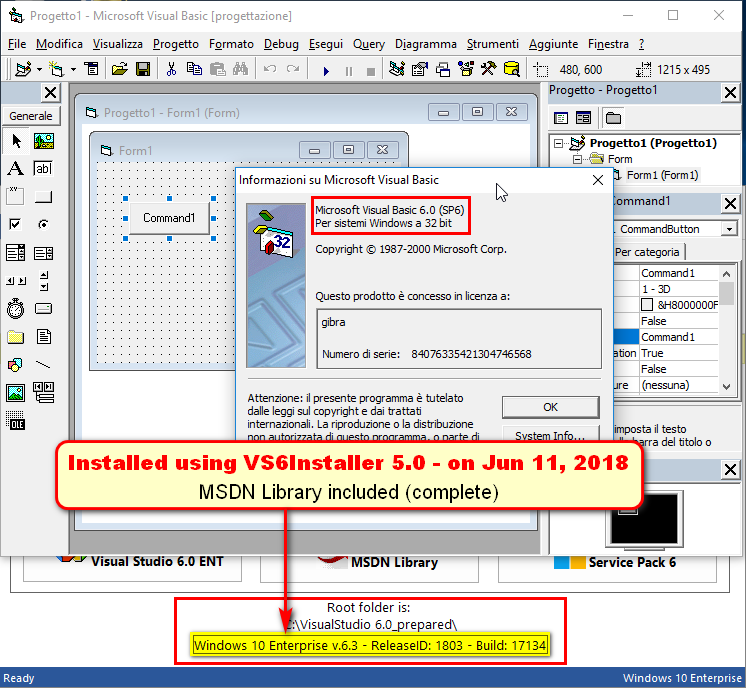Viewport: 746px width, 688px height.
Task: Select the ComboBox control tool
Action: point(16,253)
